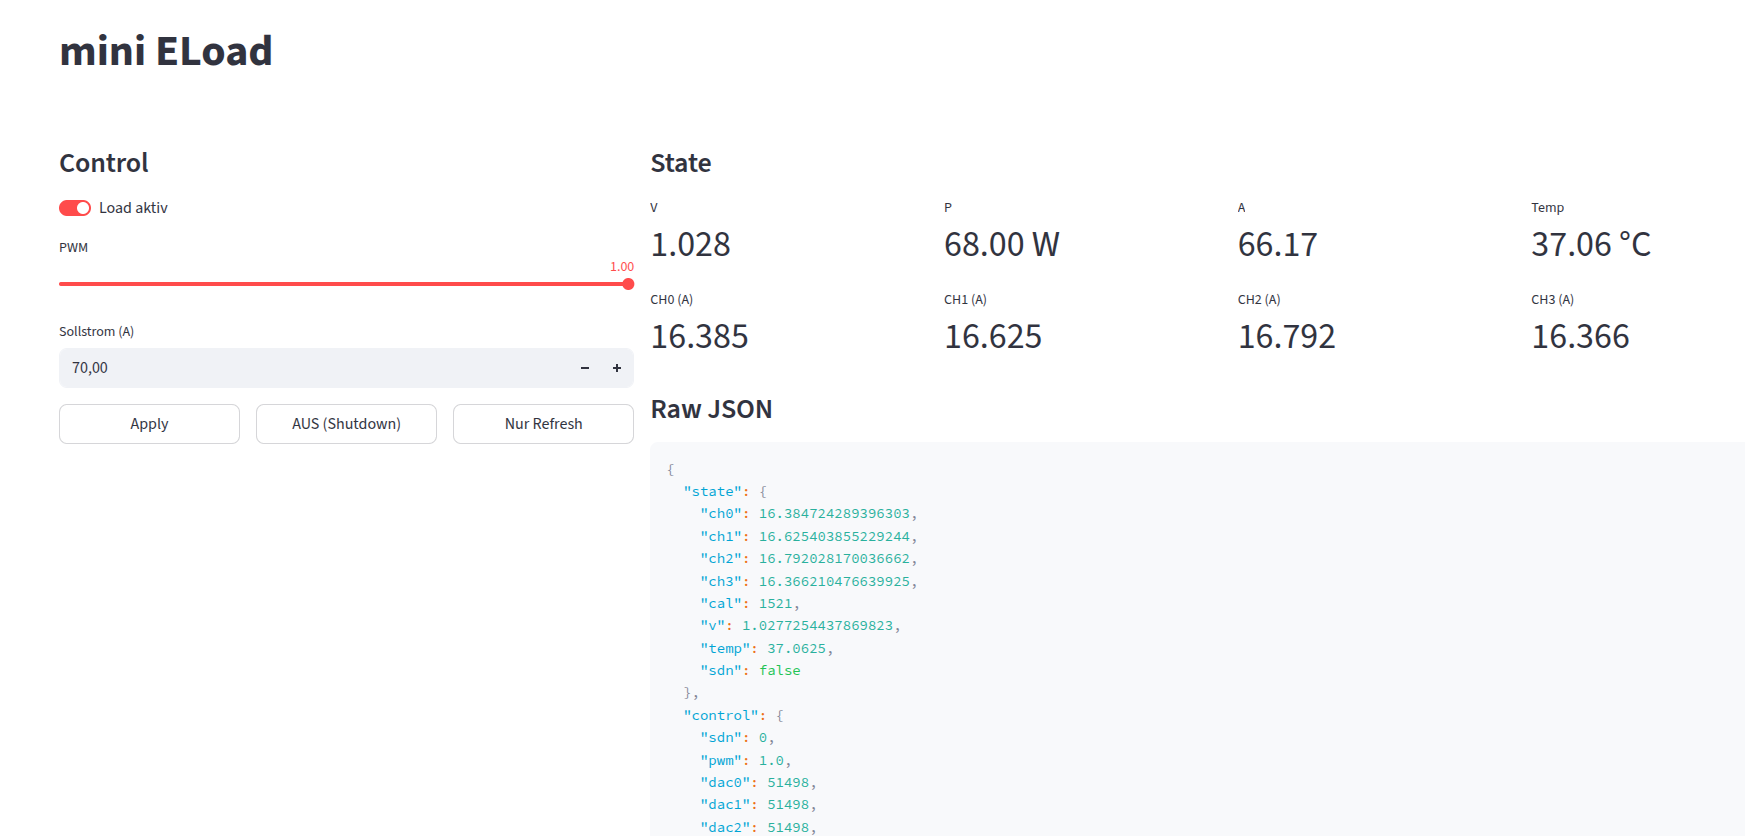Collapse the root JSON opening brace
This screenshot has width=1745, height=836.
tap(670, 470)
